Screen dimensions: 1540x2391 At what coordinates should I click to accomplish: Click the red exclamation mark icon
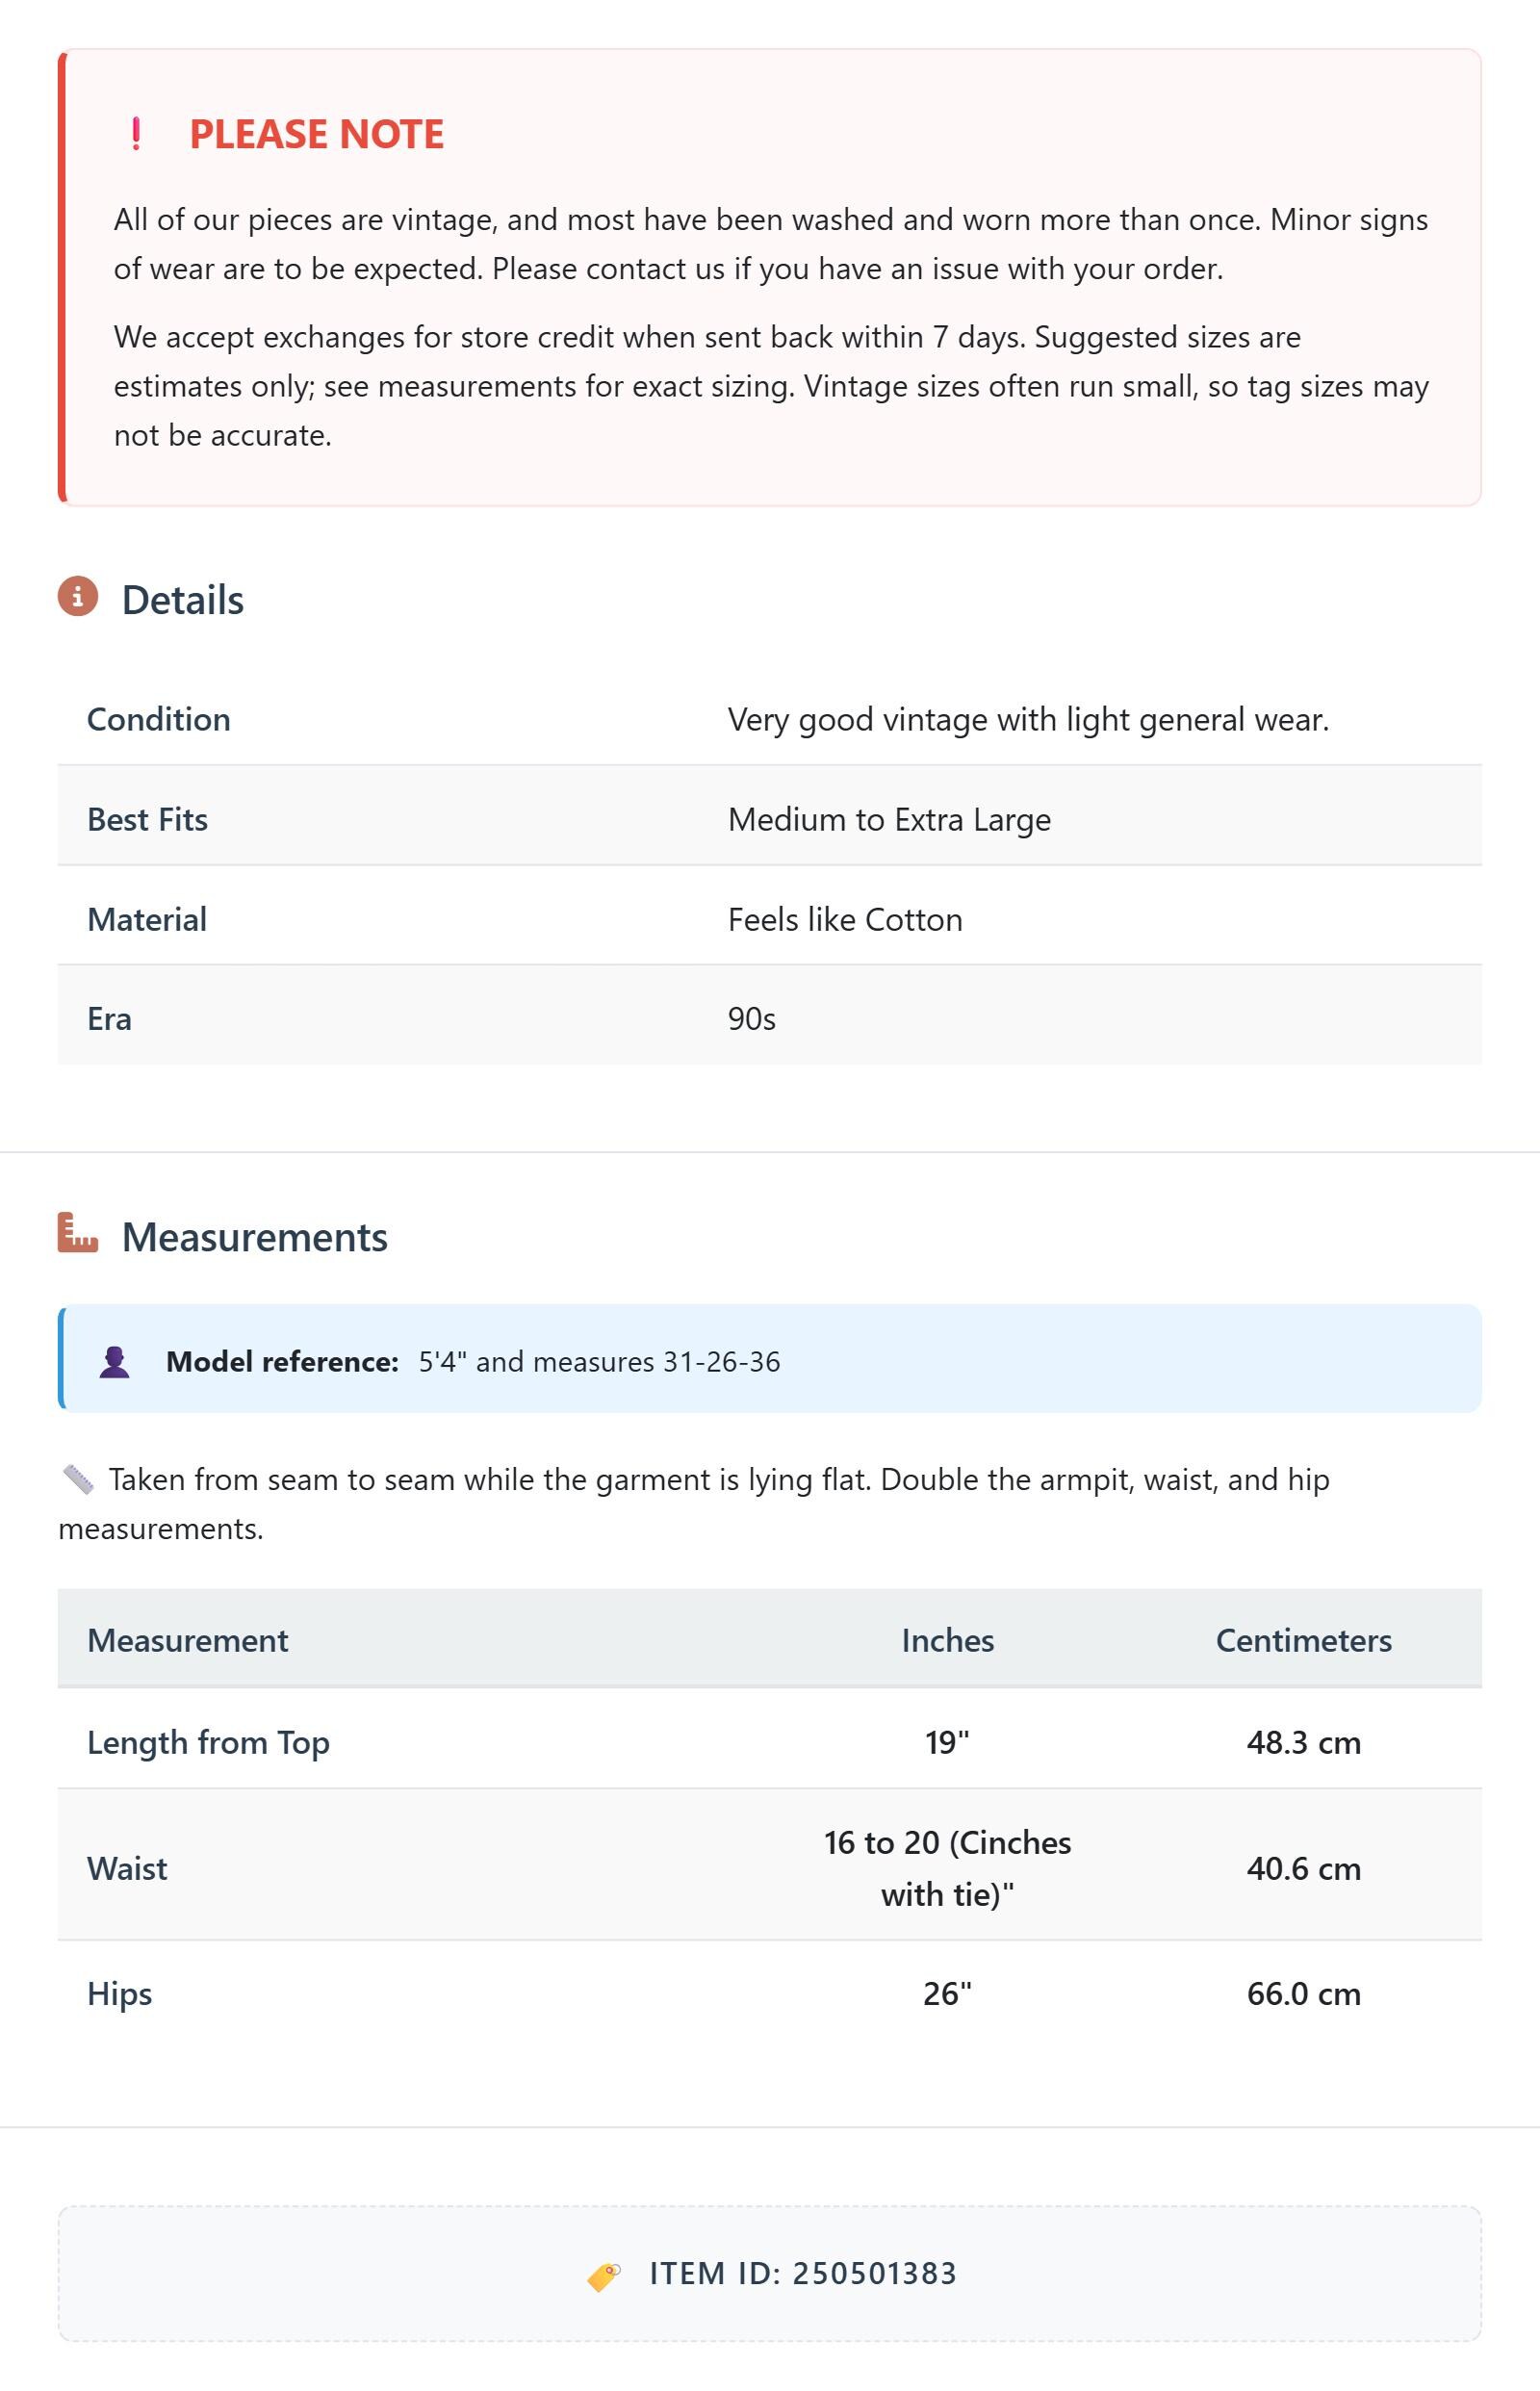[x=136, y=134]
